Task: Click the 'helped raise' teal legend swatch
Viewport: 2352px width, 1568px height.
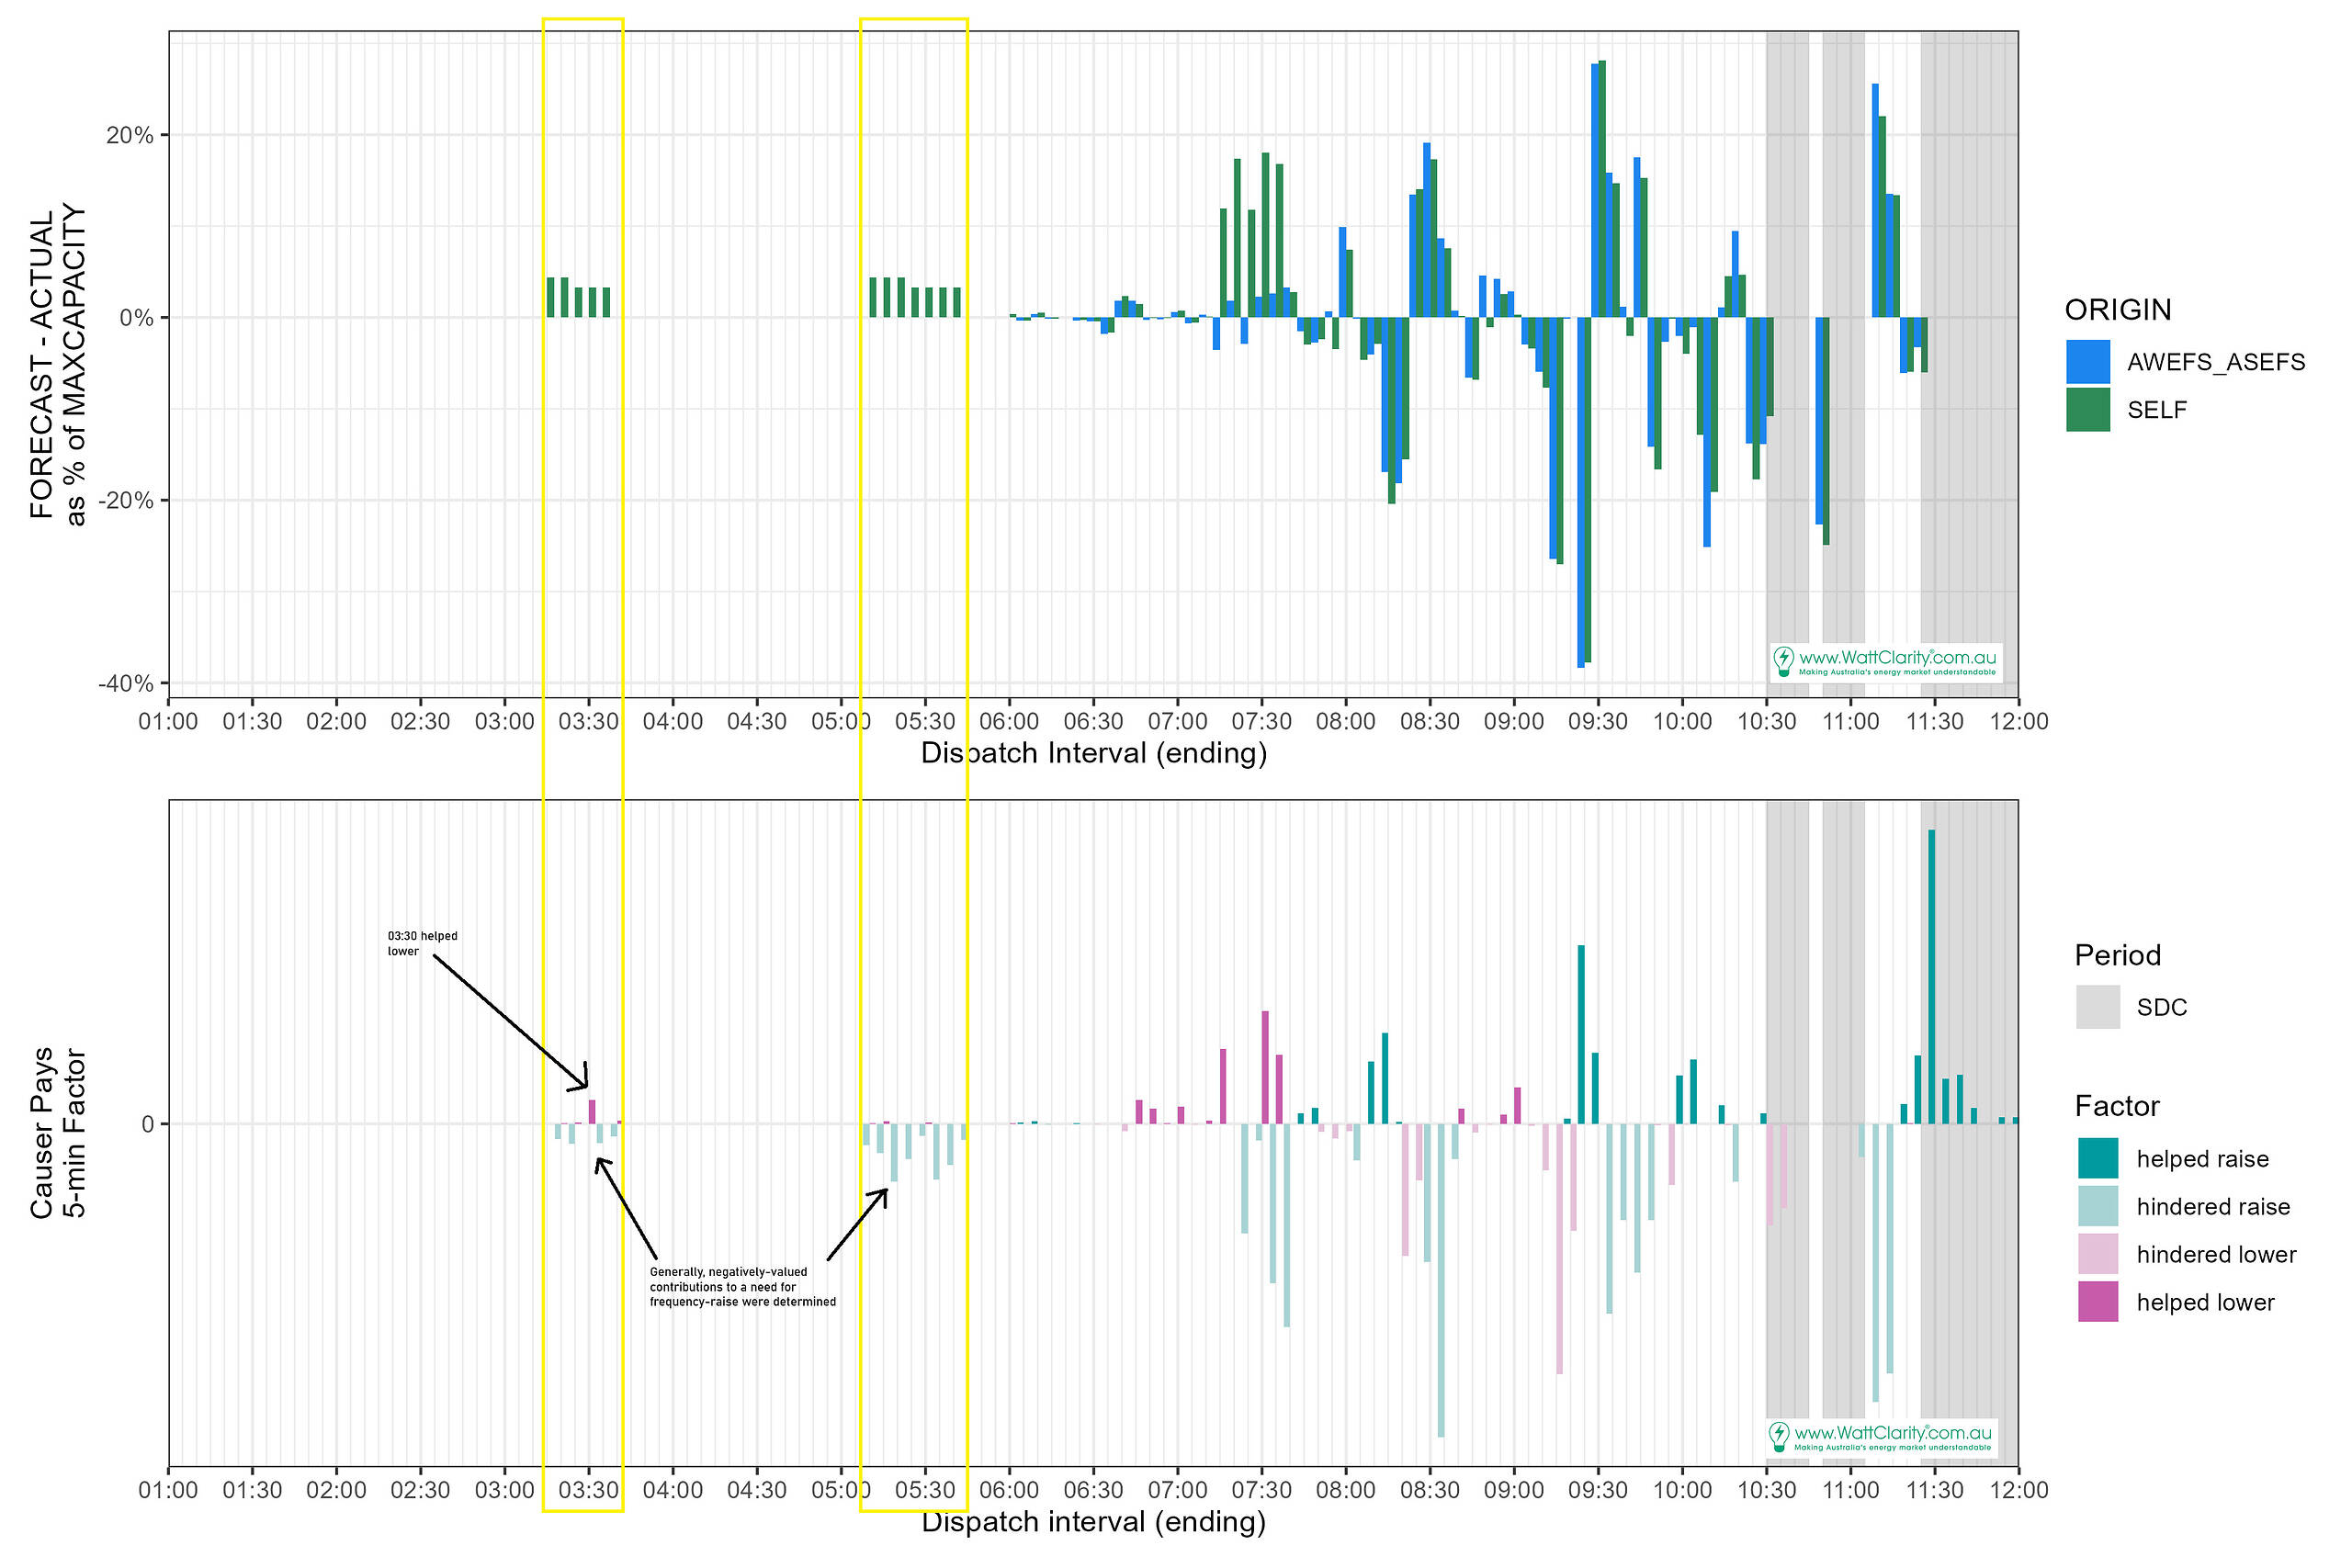Action: pyautogui.click(x=2098, y=1159)
